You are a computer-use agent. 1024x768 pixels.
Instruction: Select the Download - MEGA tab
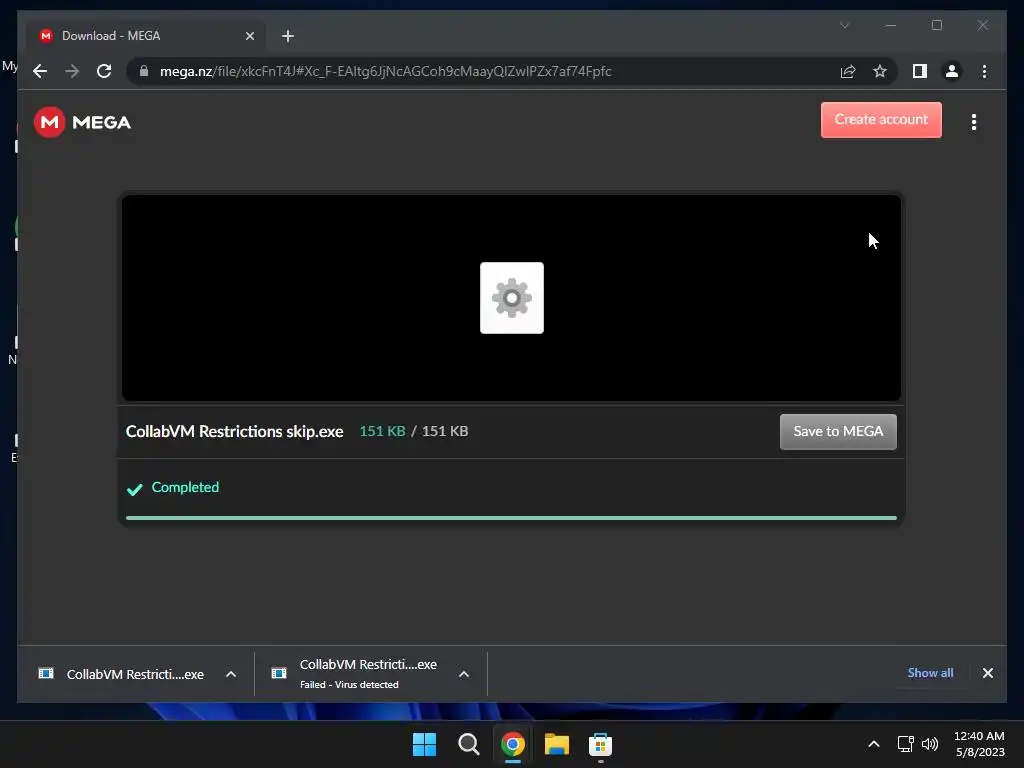(145, 36)
